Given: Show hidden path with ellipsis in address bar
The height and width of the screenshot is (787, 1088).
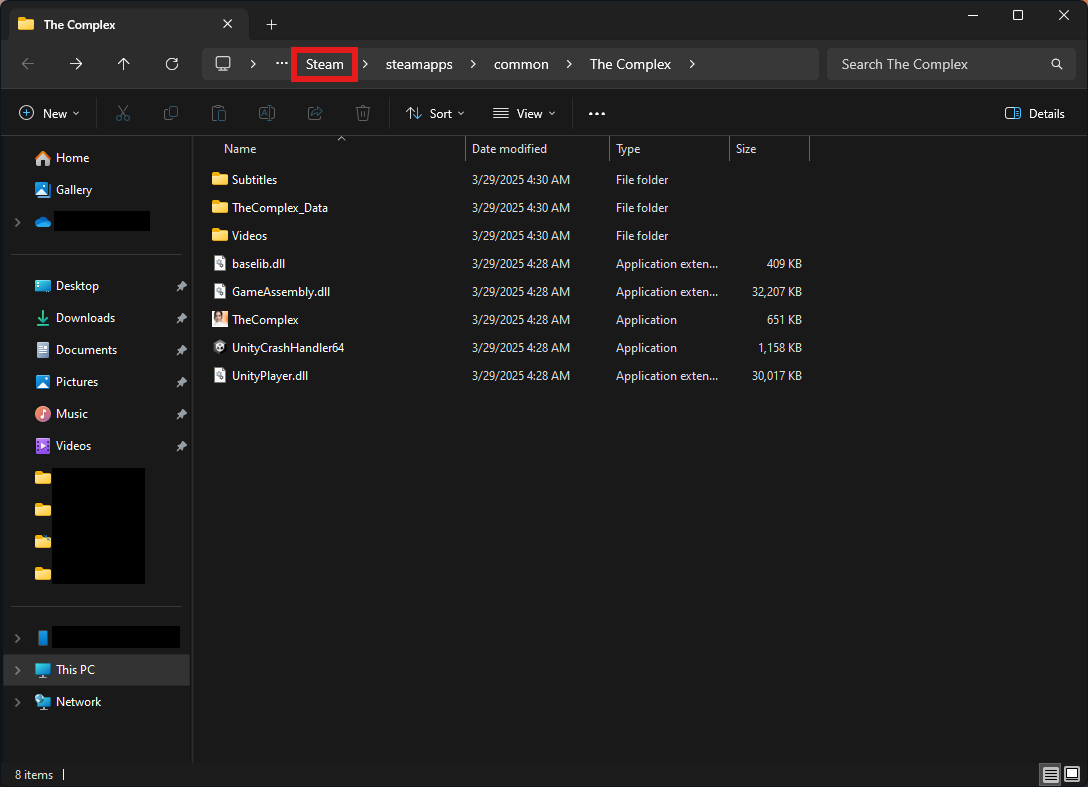Looking at the screenshot, I should 281,63.
